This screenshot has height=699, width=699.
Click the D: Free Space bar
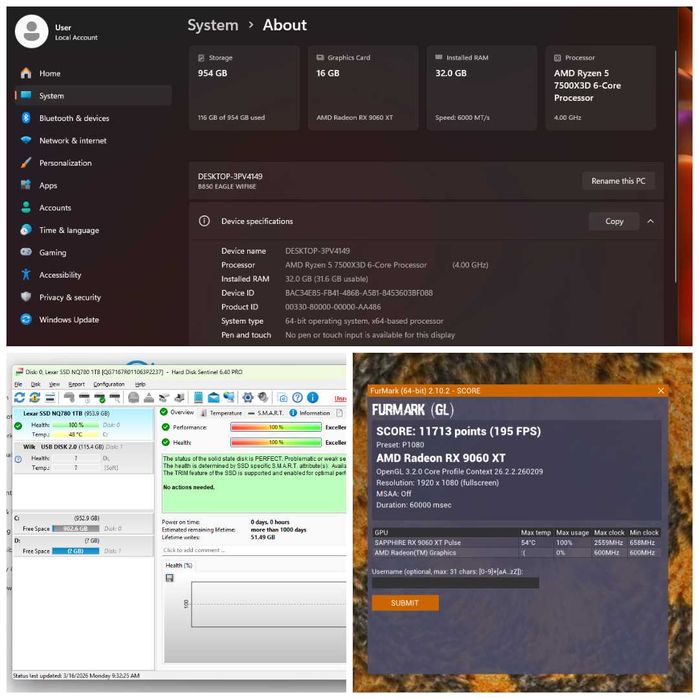coord(76,551)
